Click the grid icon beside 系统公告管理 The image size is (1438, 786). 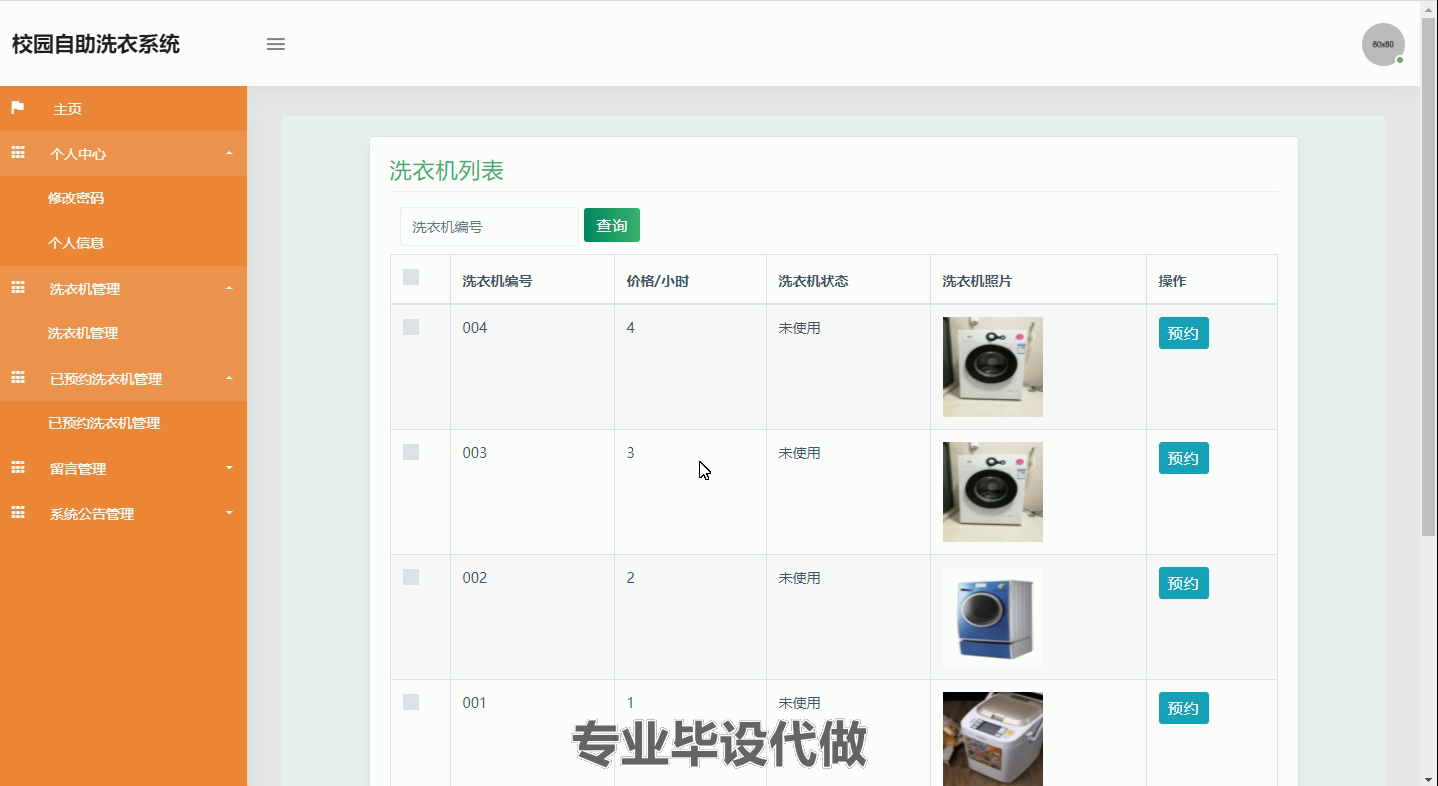pyautogui.click(x=17, y=512)
